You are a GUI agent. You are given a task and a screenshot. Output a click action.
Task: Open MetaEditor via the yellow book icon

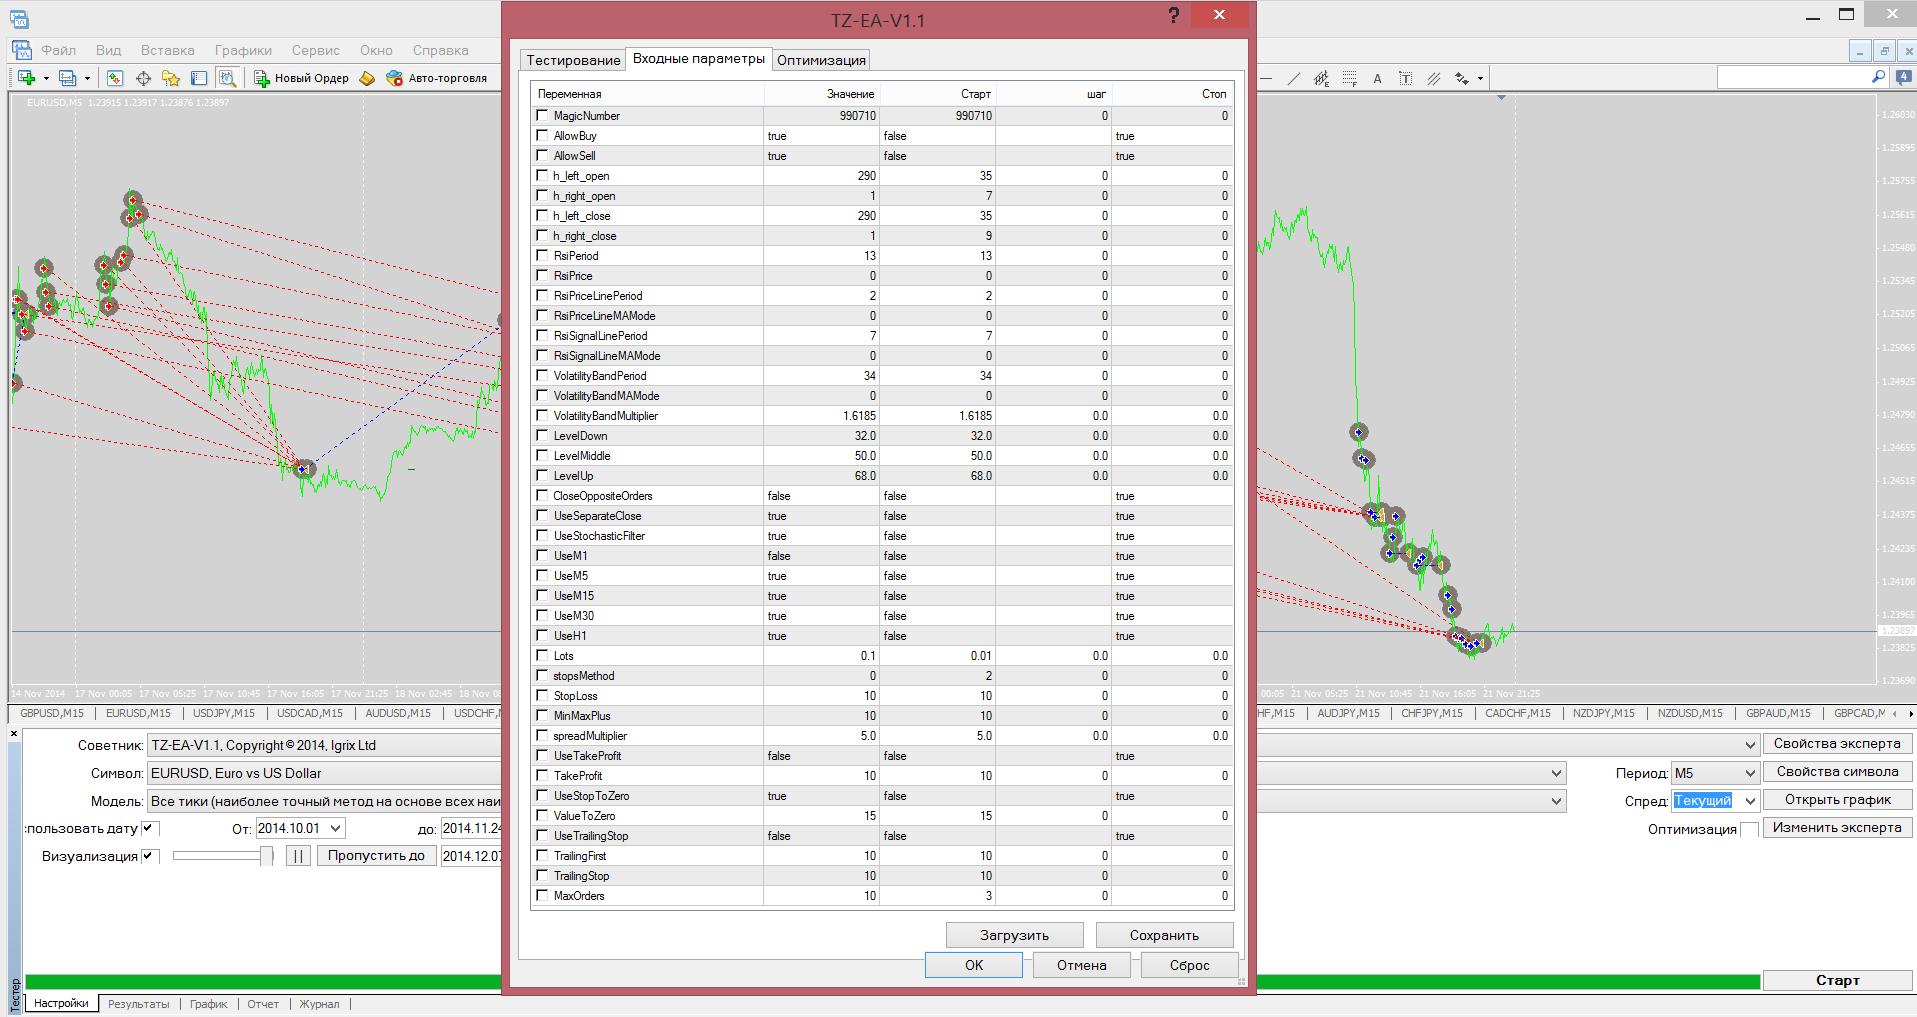(367, 78)
